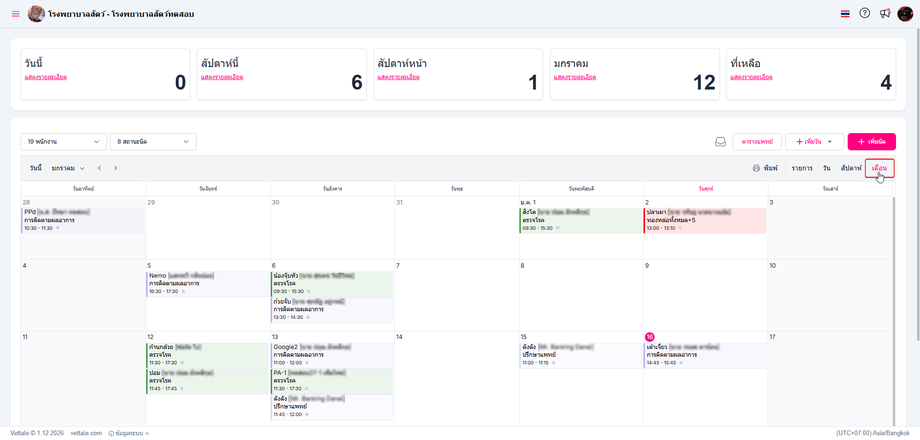Expand the 19 staff filter dropdown
This screenshot has width=920, height=440.
pyautogui.click(x=64, y=142)
